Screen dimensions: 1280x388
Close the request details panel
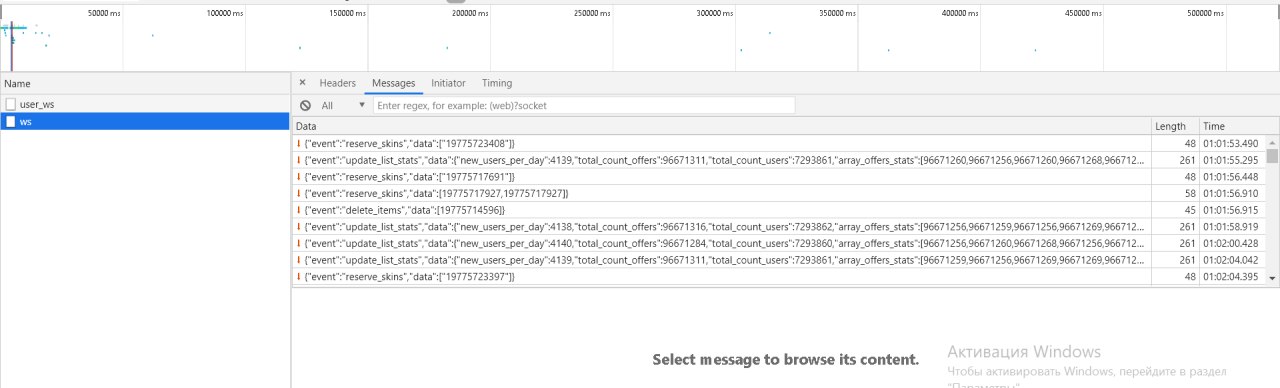click(303, 83)
